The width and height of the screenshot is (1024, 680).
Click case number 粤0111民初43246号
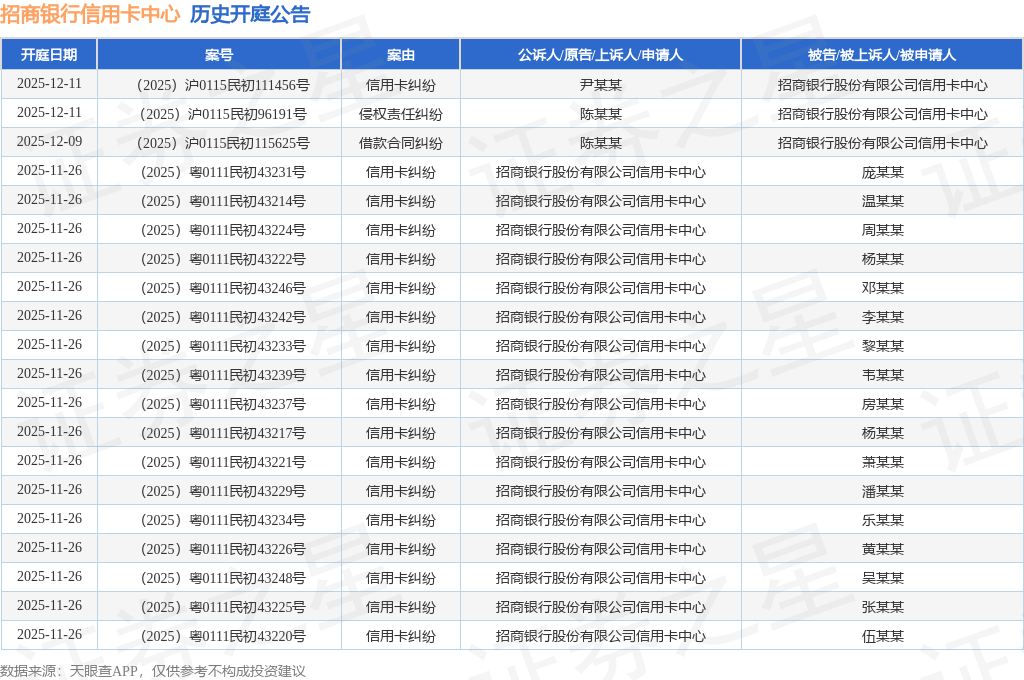pyautogui.click(x=222, y=288)
